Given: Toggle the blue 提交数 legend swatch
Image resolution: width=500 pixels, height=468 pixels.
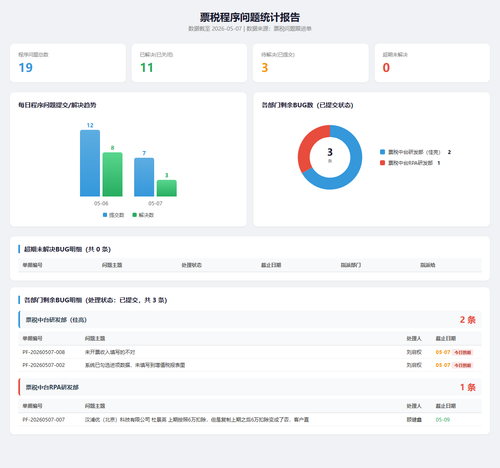Looking at the screenshot, I should tap(105, 215).
